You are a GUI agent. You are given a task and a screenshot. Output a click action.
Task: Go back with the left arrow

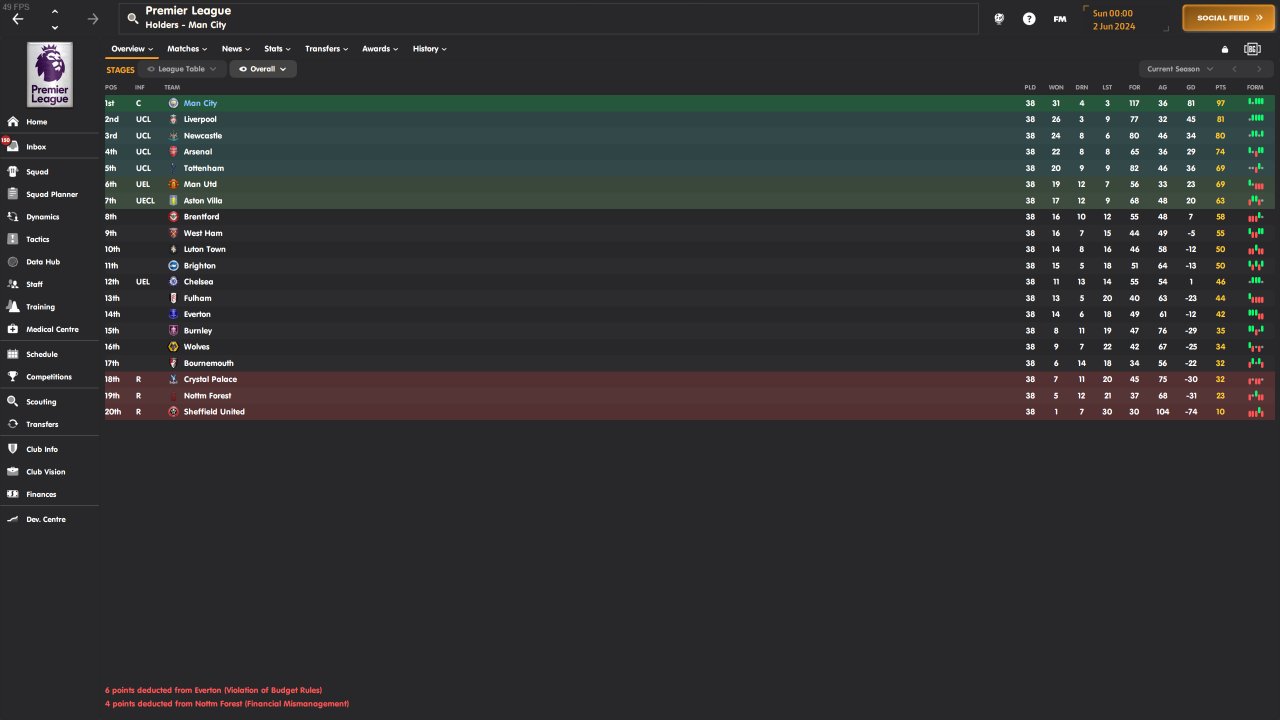17,18
